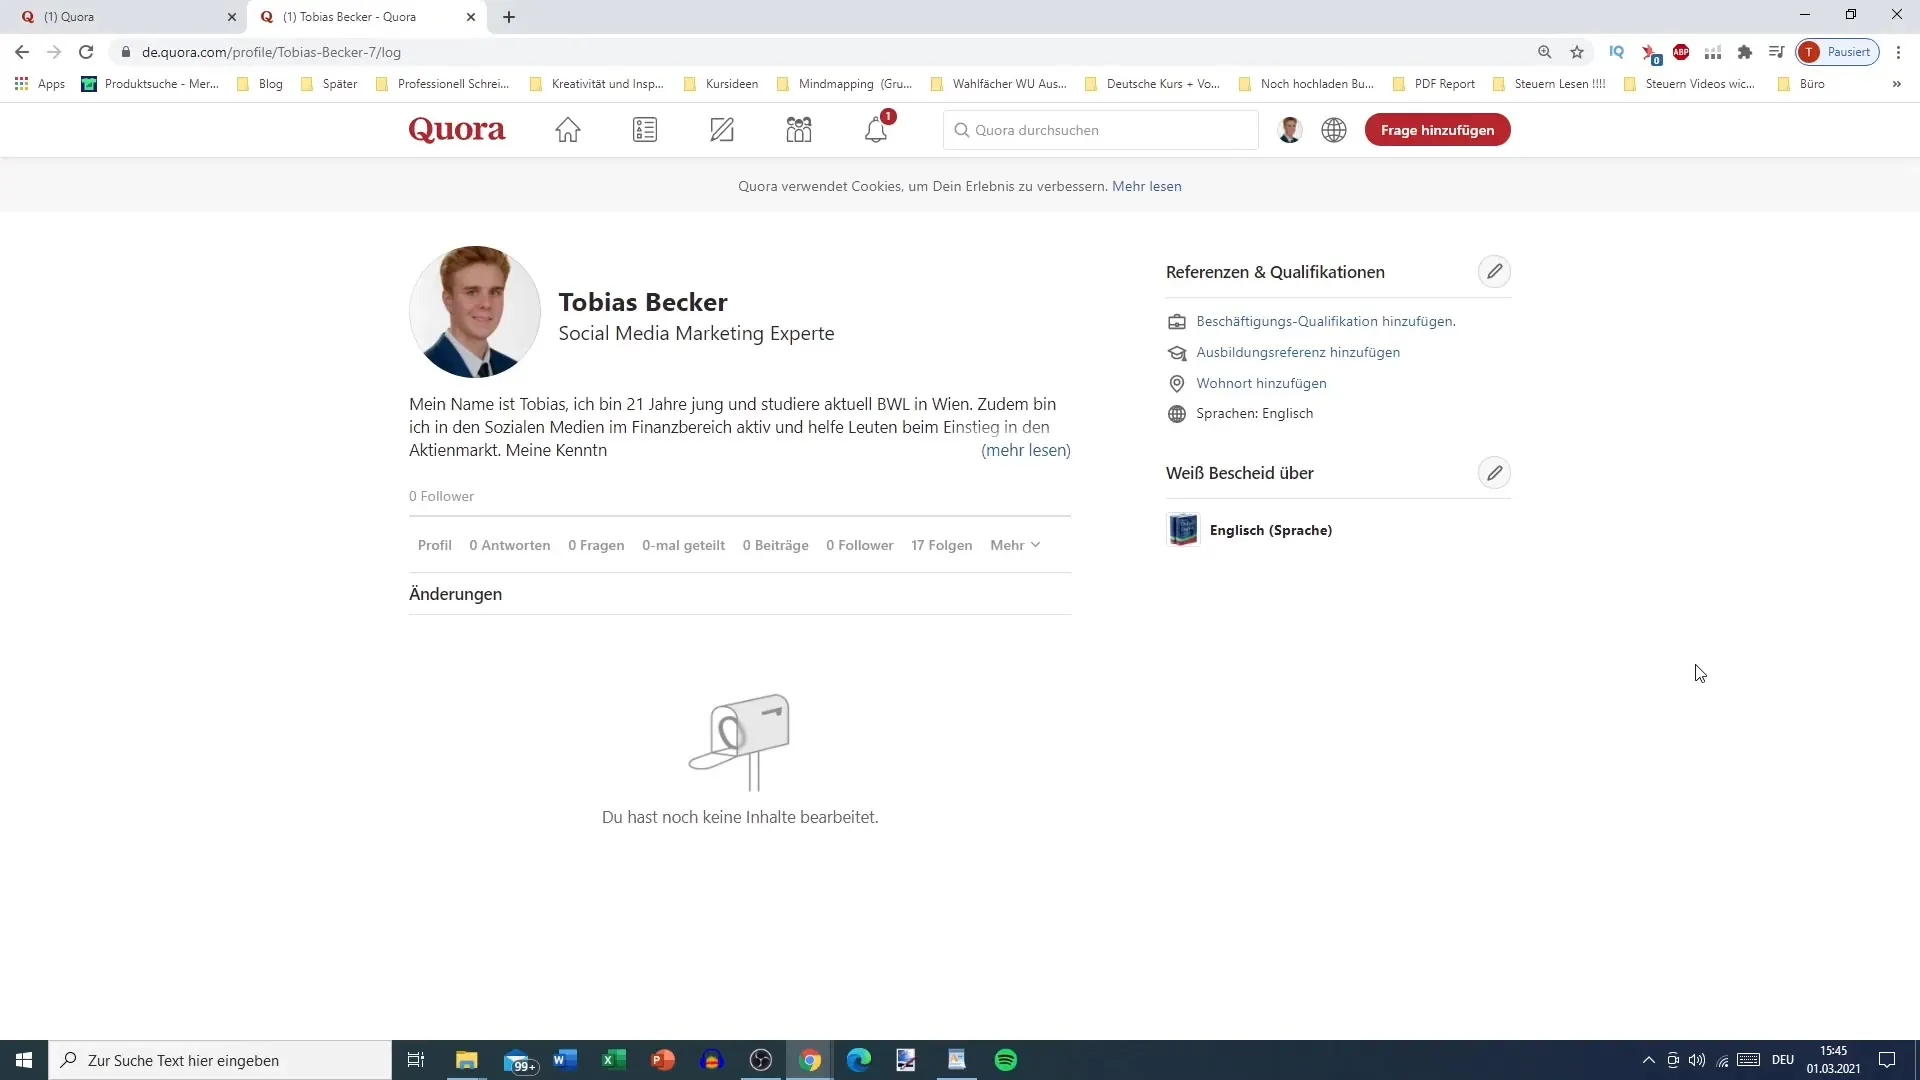Click the Pausiert profile button in Chrome
This screenshot has height=1080, width=1920.
click(1838, 52)
